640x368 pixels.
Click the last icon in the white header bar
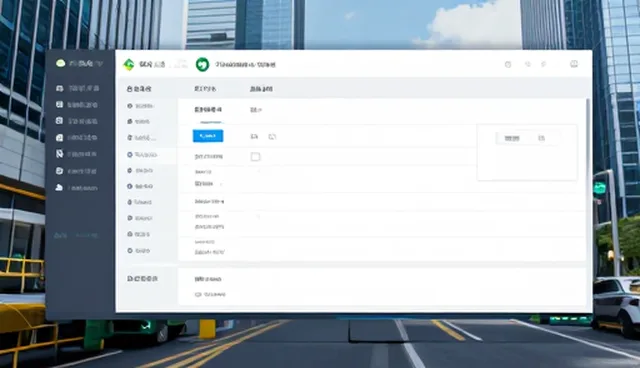coord(574,64)
